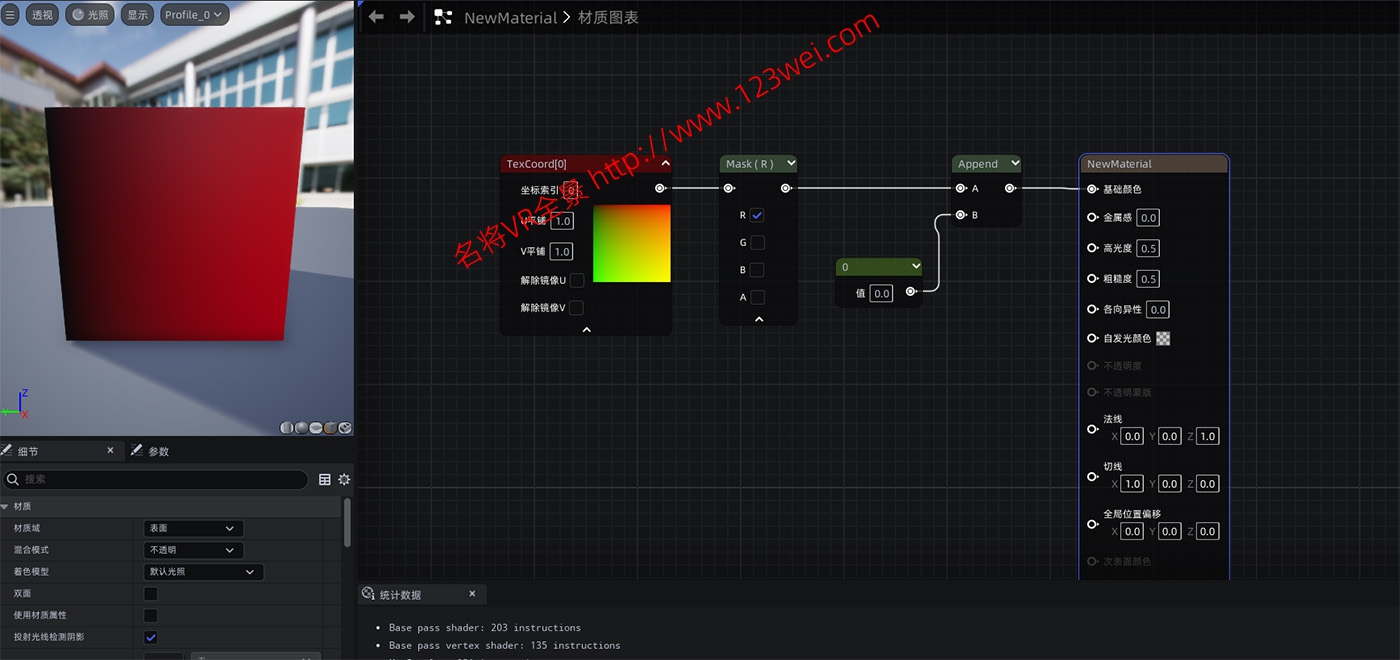Open the viewport hamburger menu icon
The image size is (1400, 660).
coord(10,14)
